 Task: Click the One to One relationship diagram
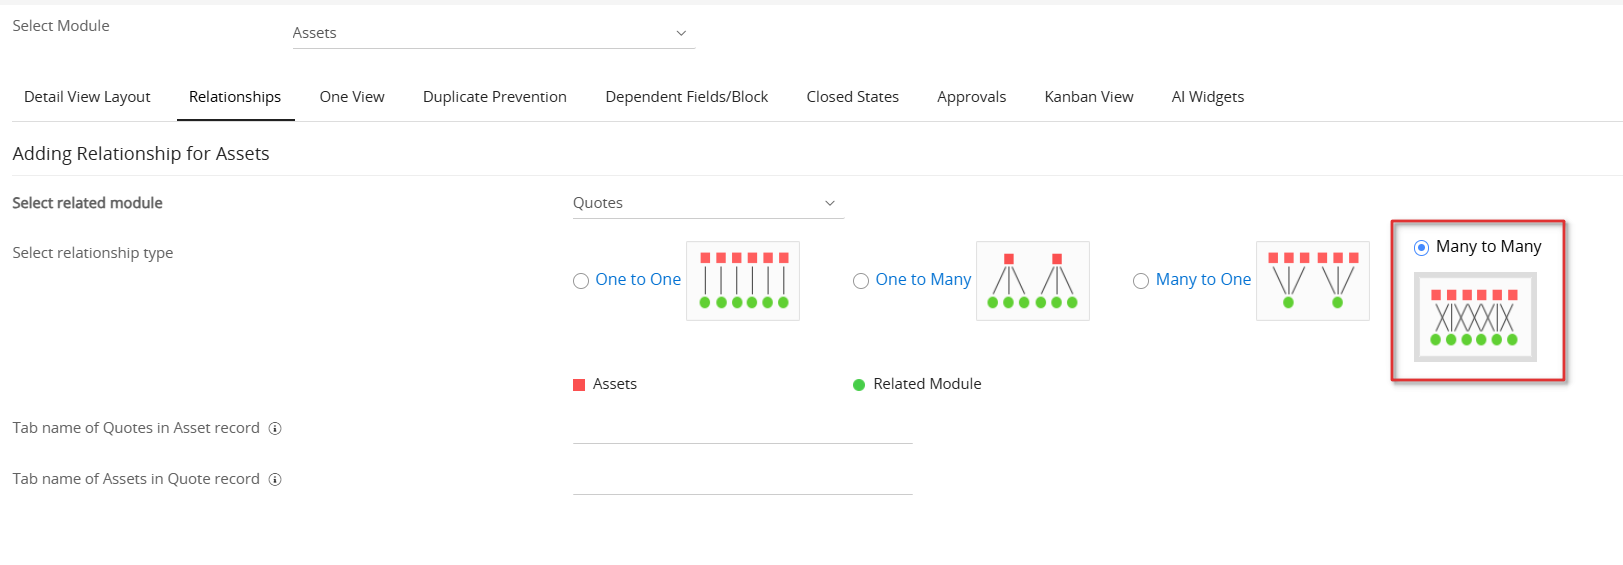tap(743, 281)
